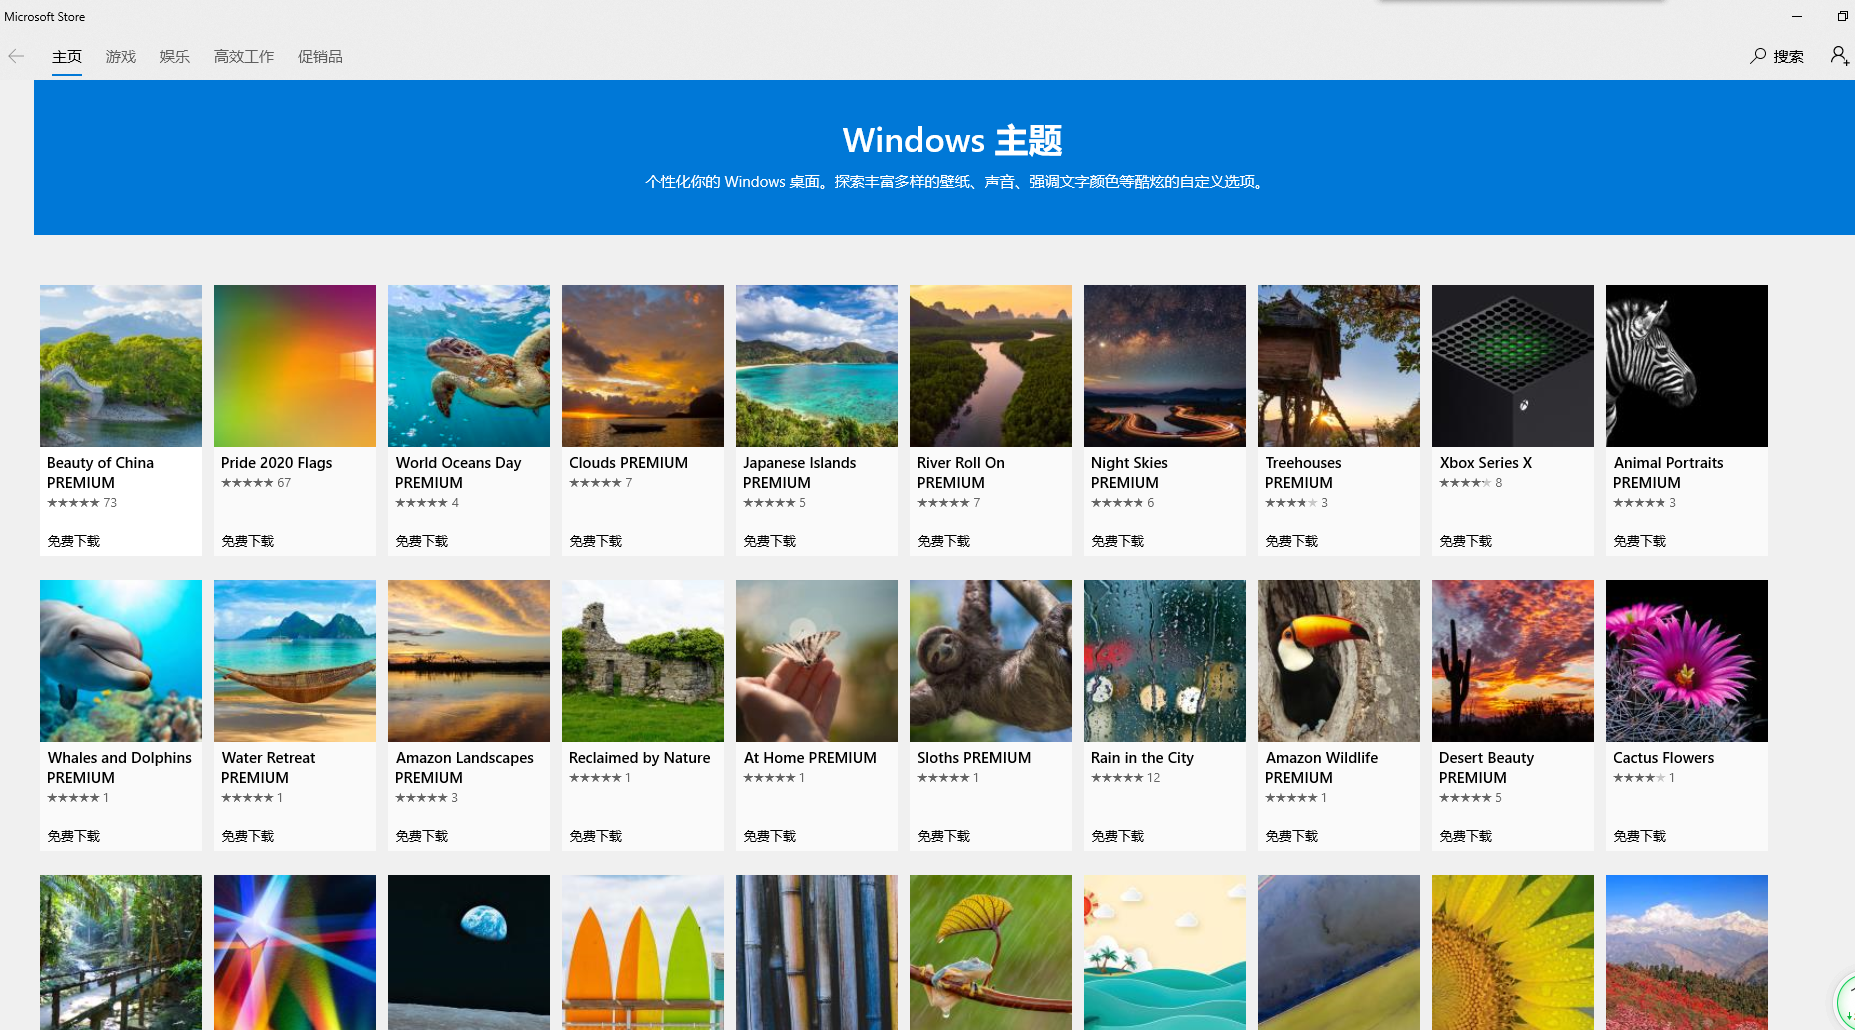Open the Whales and Dolphins PREMIUM theme
This screenshot has width=1855, height=1030.
click(120, 660)
